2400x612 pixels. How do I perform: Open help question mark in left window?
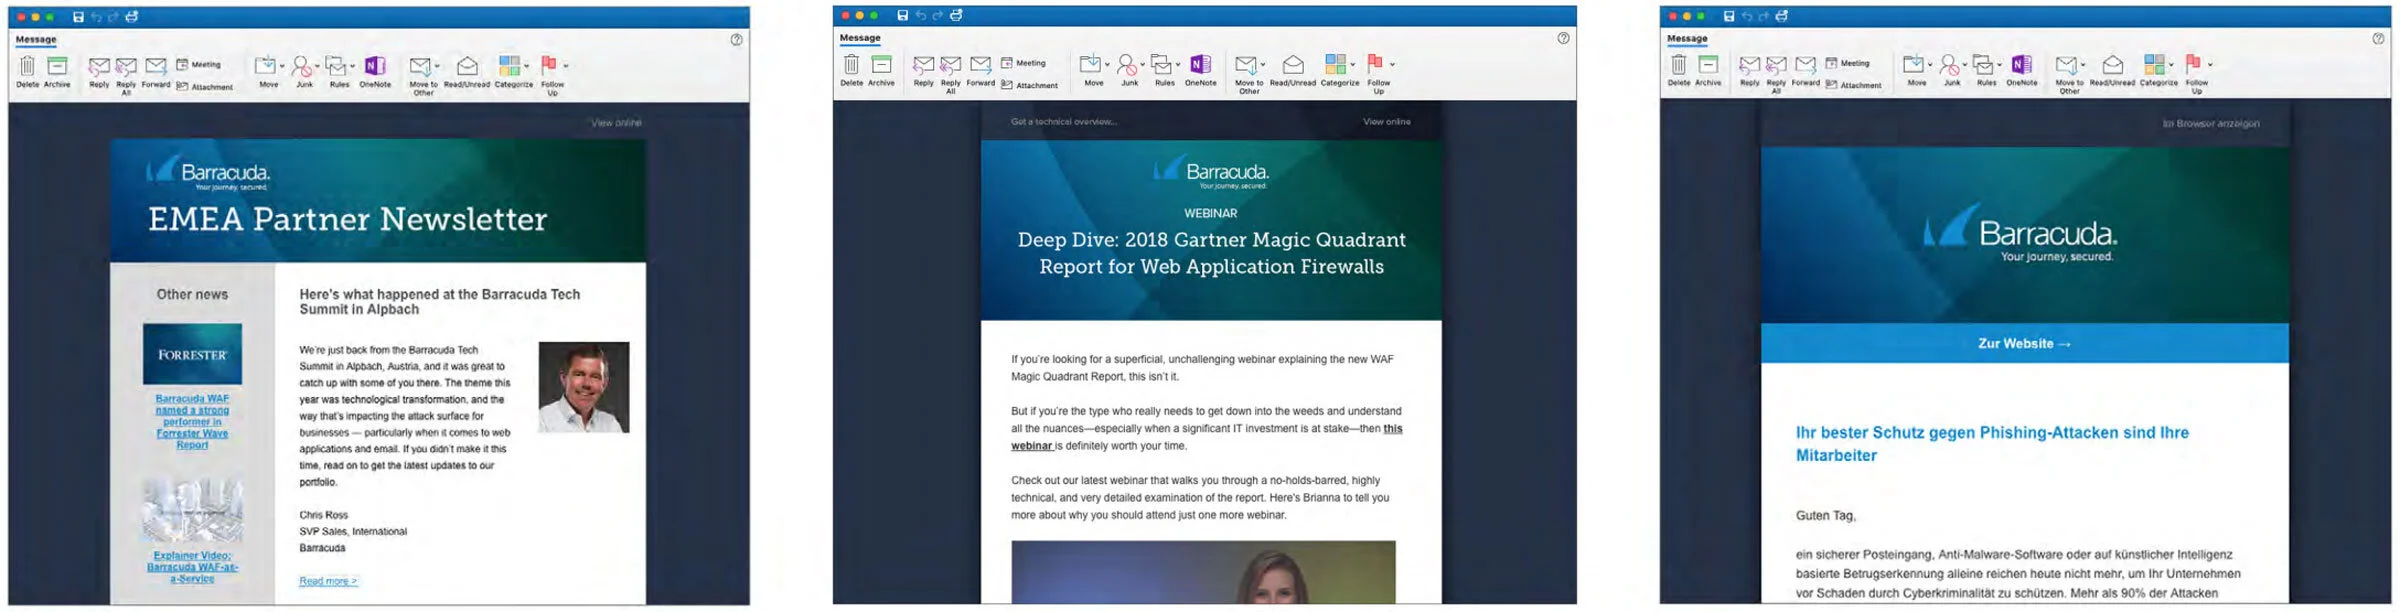click(736, 40)
